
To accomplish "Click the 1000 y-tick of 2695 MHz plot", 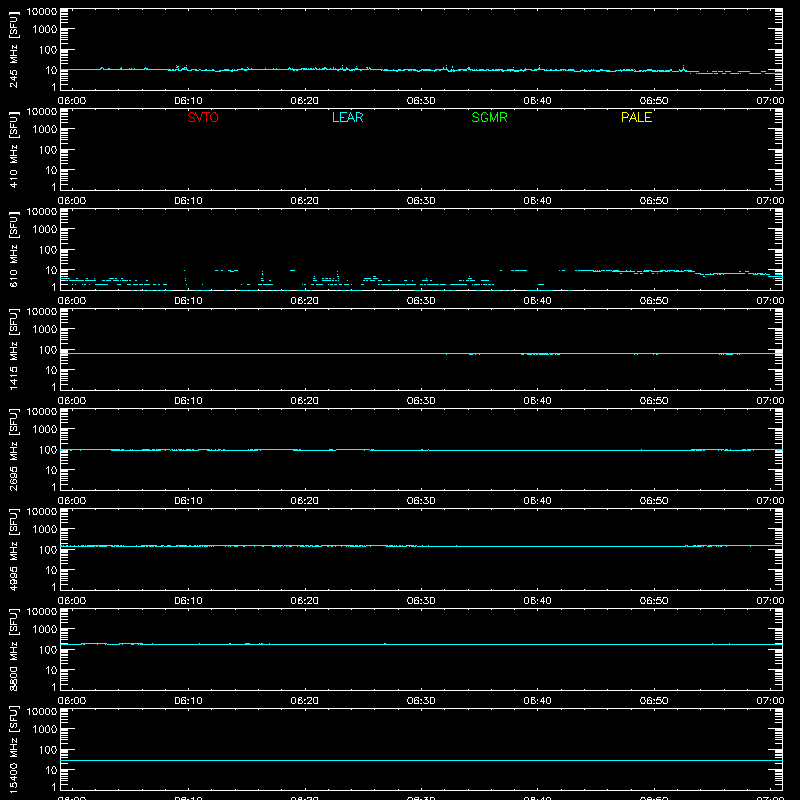I will click(x=45, y=430).
